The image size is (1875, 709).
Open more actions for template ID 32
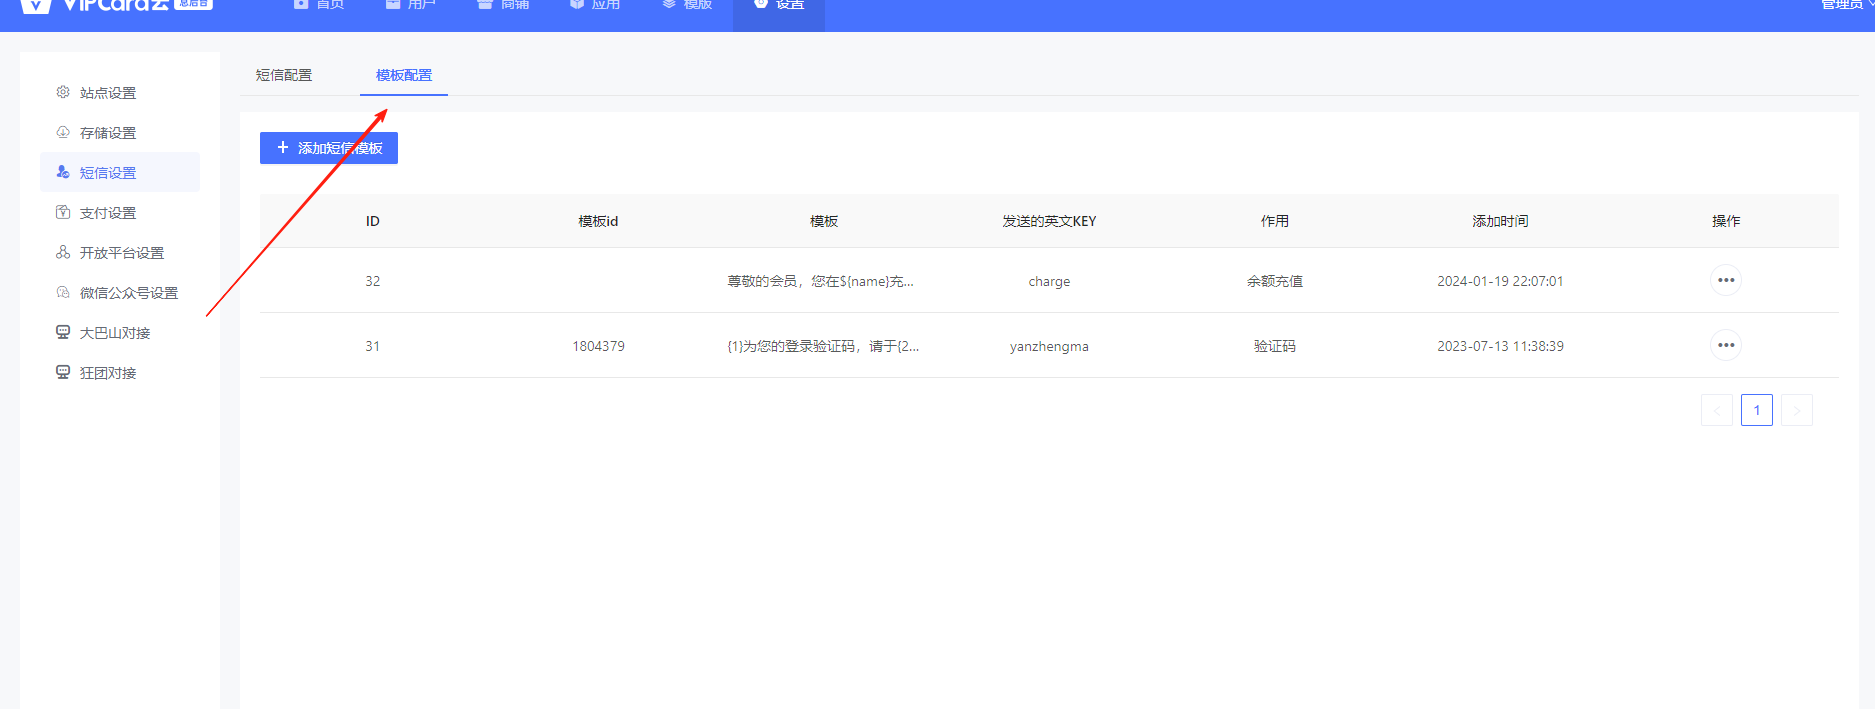tap(1726, 280)
